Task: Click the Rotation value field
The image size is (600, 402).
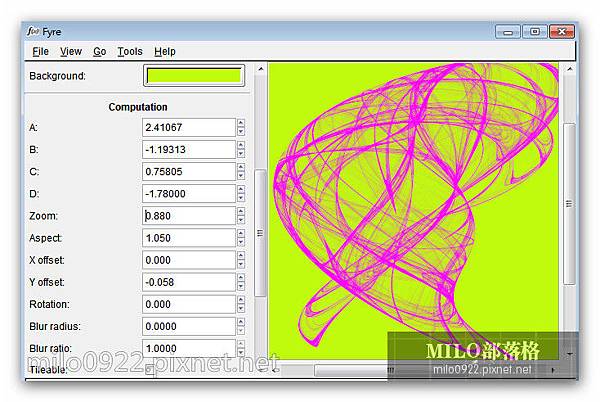Action: (x=189, y=304)
